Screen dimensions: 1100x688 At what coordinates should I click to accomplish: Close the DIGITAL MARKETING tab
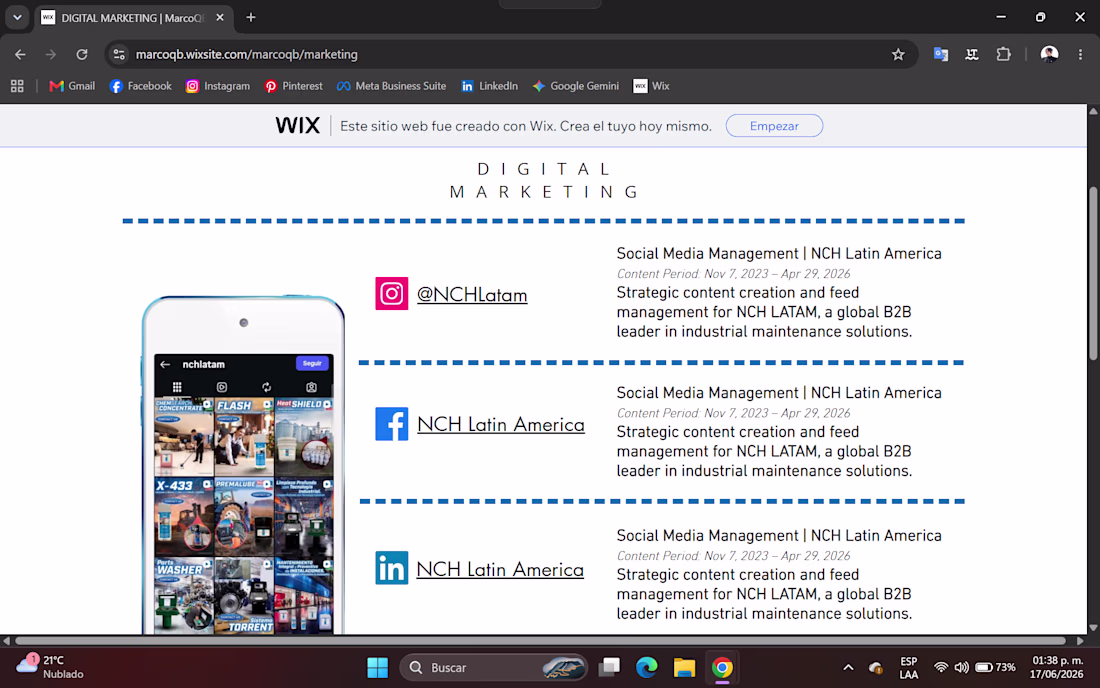tap(220, 18)
